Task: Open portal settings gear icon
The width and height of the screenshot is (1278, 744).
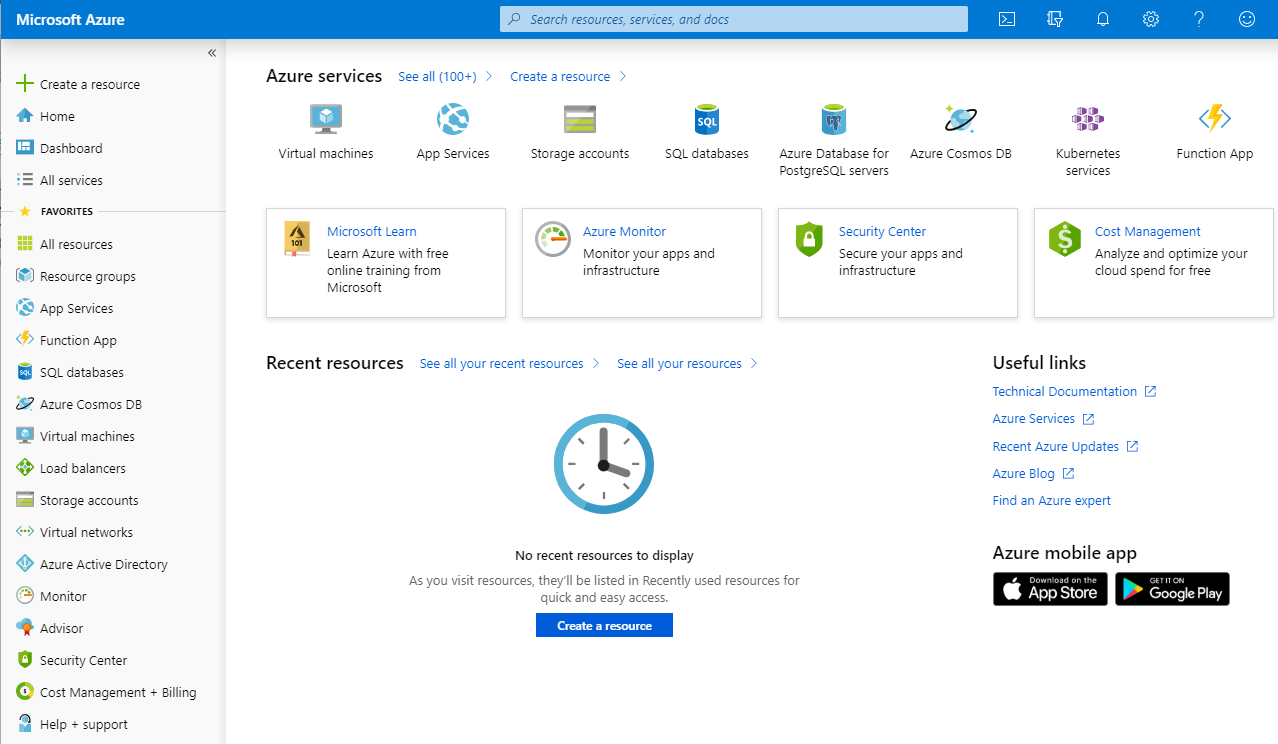Action: pyautogui.click(x=1151, y=19)
